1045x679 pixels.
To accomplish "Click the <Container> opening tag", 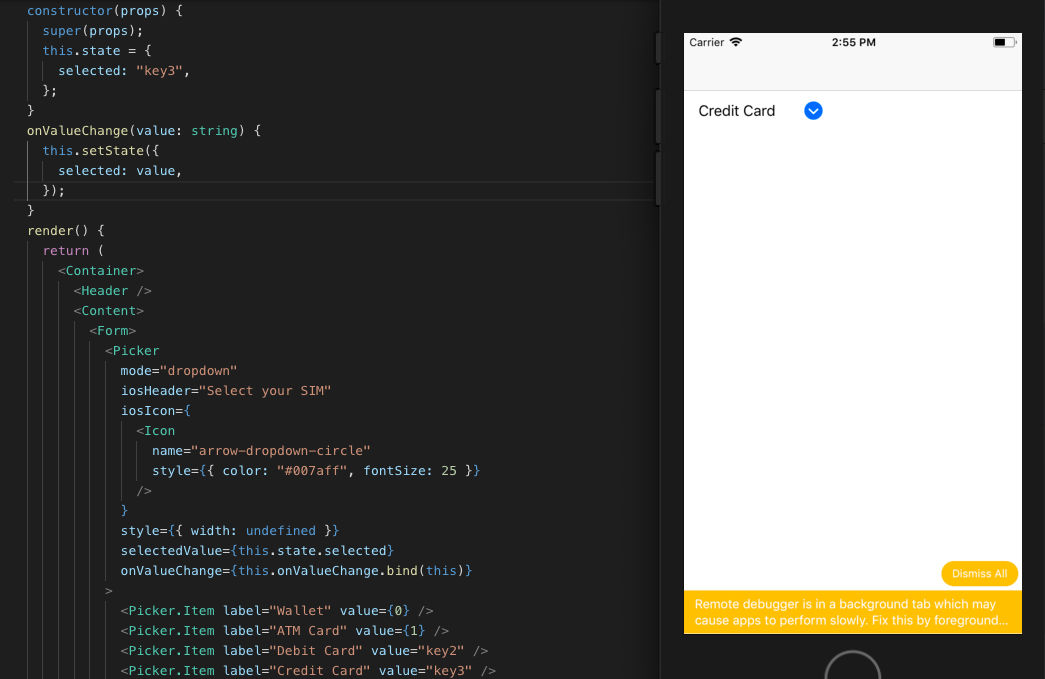I will (x=101, y=271).
